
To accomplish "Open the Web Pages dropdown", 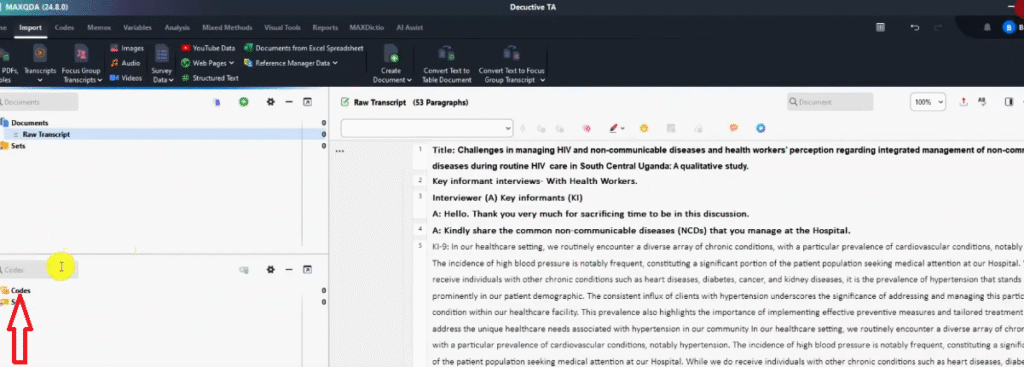I will click(231, 63).
